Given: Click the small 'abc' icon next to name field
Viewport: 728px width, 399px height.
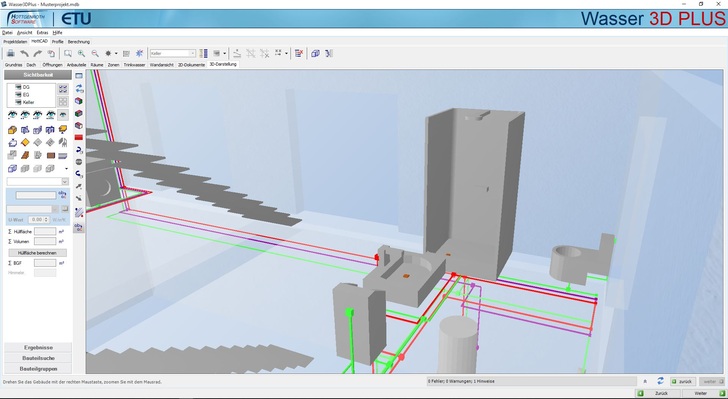Looking at the screenshot, I should tap(62, 195).
